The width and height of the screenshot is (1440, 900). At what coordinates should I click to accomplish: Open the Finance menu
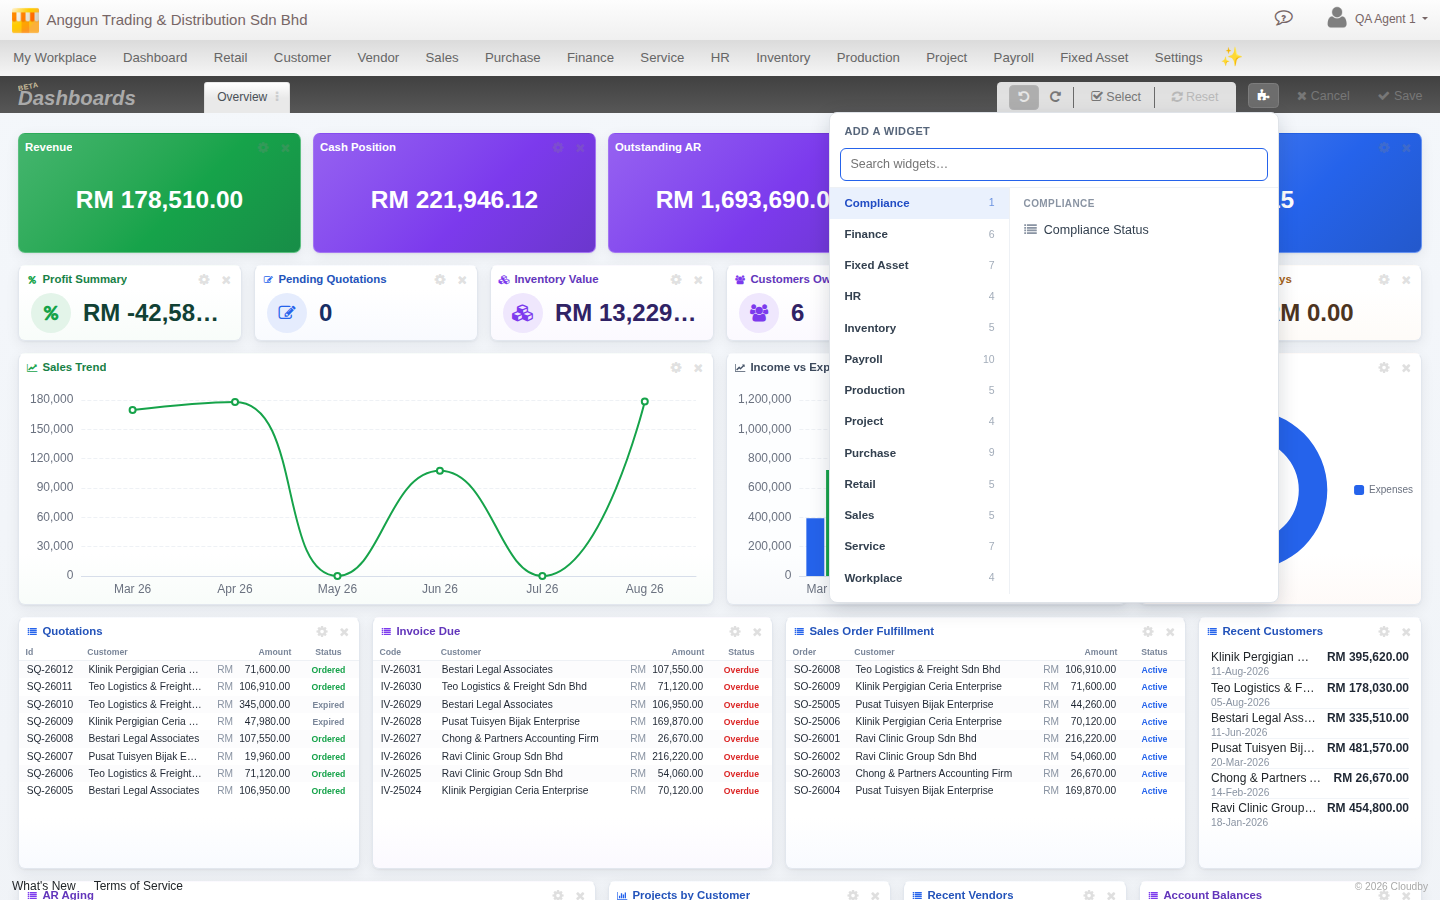point(590,58)
